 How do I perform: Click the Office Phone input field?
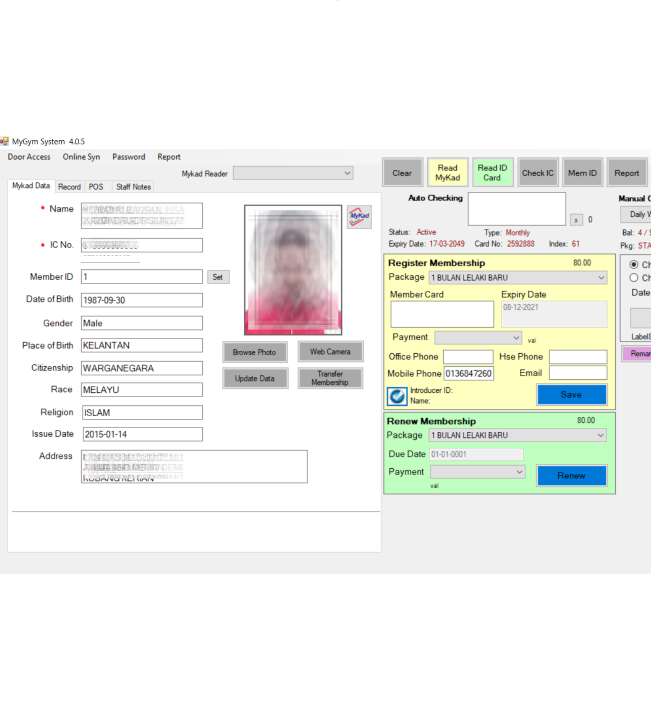pos(468,357)
